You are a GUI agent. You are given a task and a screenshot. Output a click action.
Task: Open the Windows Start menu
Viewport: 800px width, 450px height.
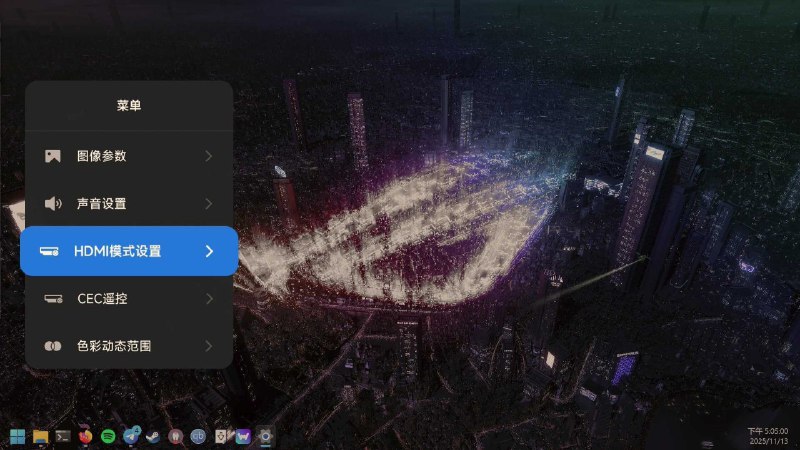(18, 436)
